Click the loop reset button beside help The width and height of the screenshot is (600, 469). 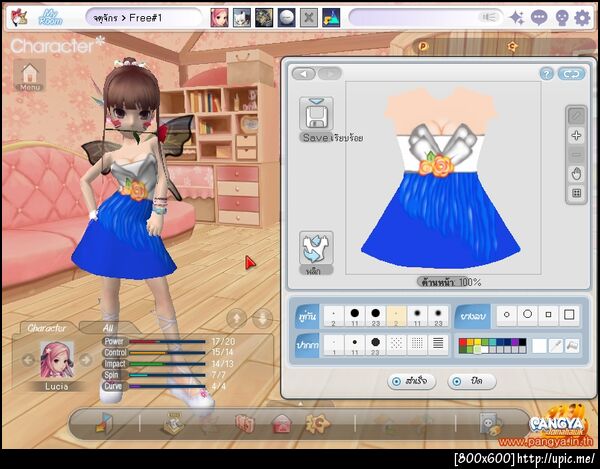pos(571,74)
